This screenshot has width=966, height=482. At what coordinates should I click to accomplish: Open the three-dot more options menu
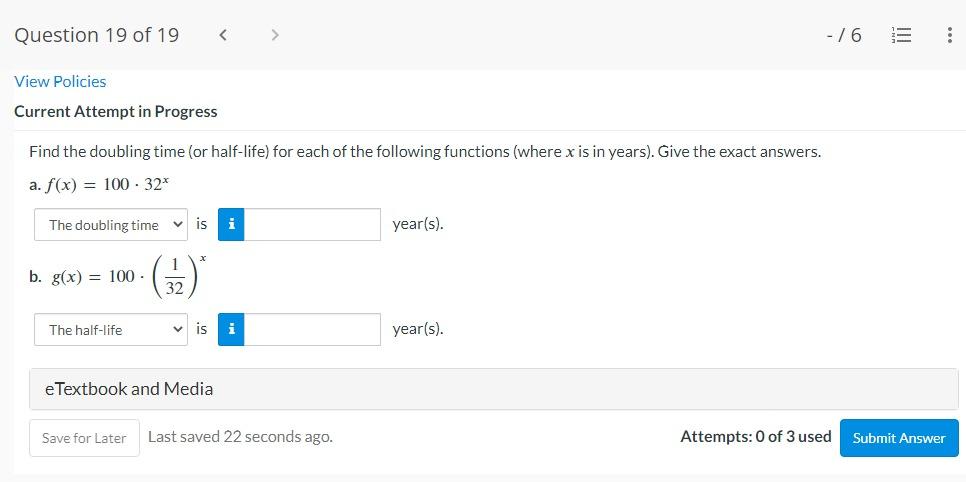tap(948, 36)
